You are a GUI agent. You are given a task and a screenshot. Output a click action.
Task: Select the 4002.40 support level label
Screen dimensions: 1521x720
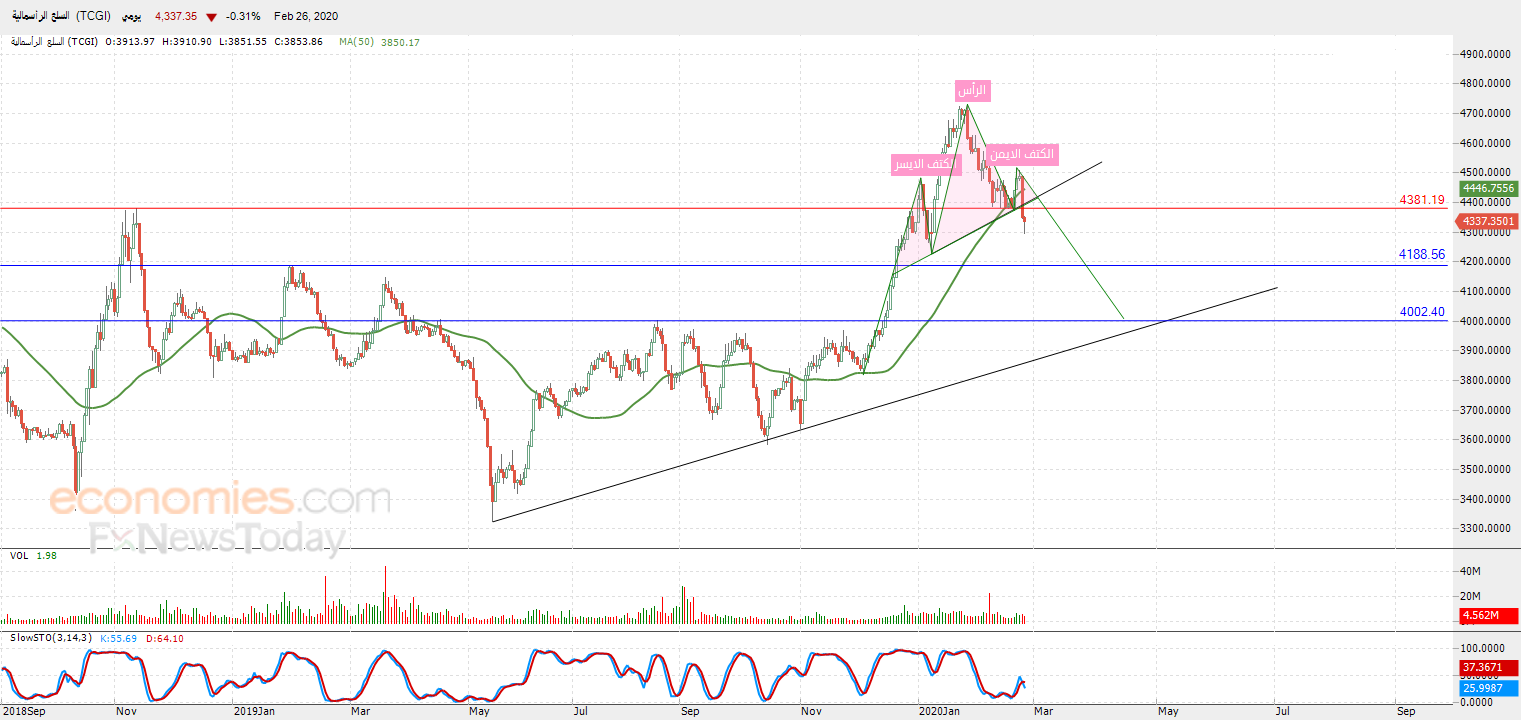click(x=1422, y=312)
